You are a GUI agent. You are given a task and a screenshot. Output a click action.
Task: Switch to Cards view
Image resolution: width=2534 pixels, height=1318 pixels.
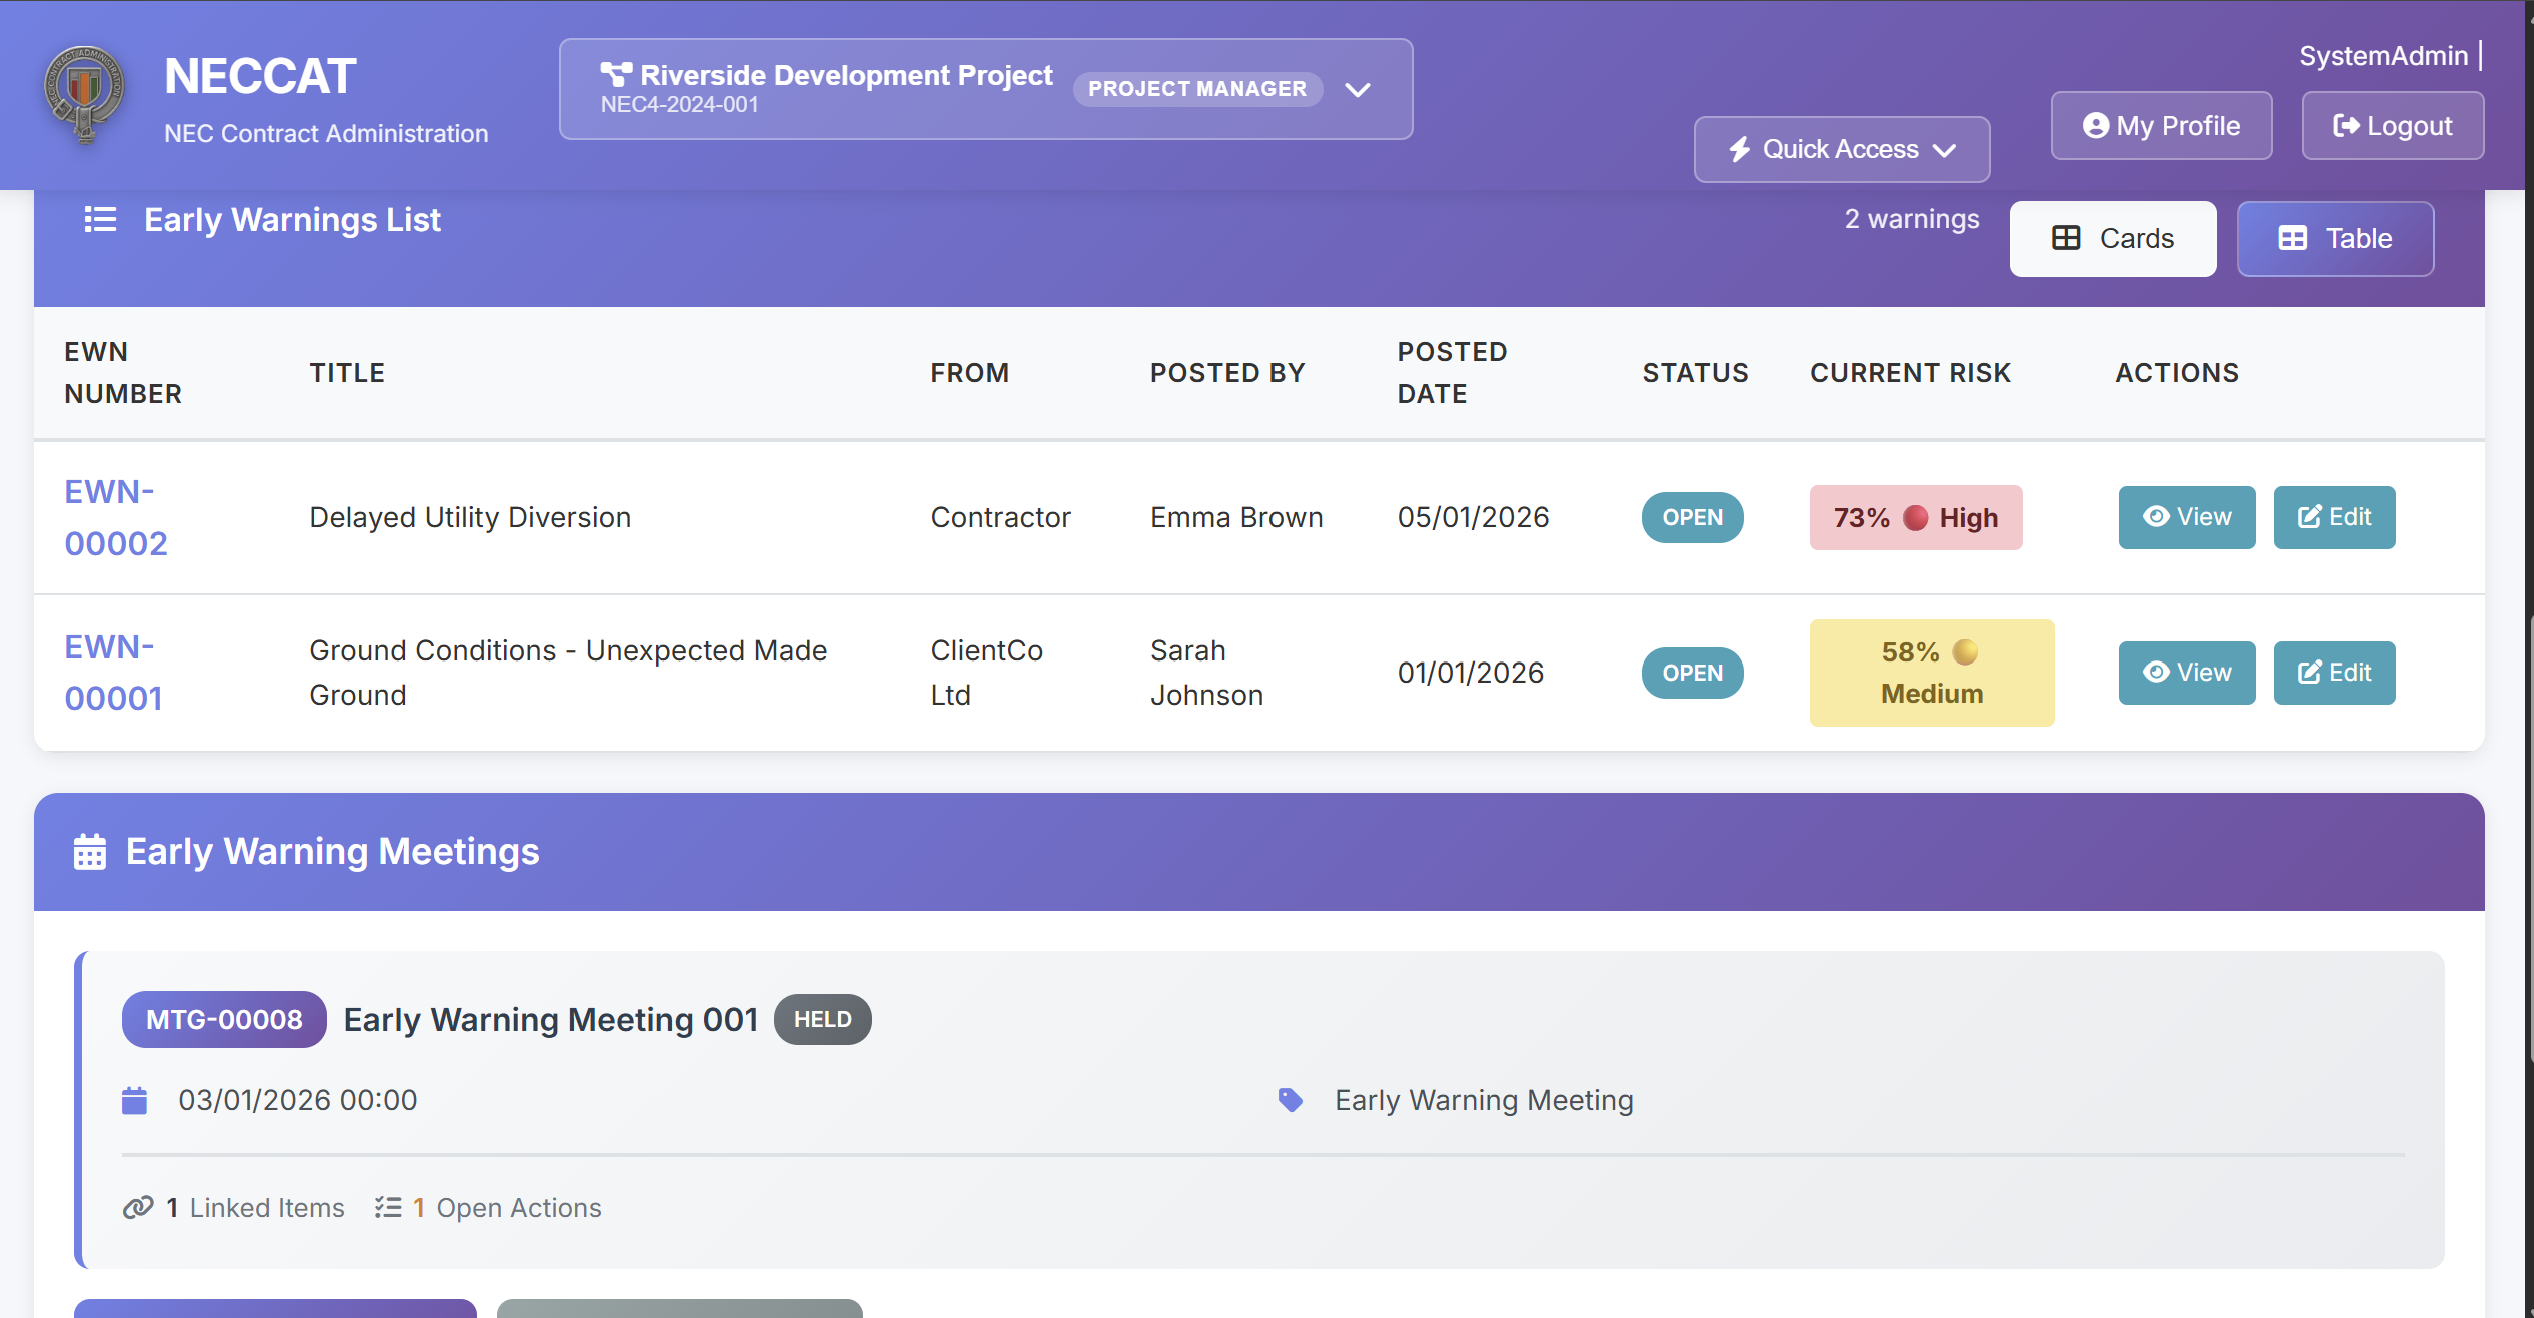tap(2112, 238)
